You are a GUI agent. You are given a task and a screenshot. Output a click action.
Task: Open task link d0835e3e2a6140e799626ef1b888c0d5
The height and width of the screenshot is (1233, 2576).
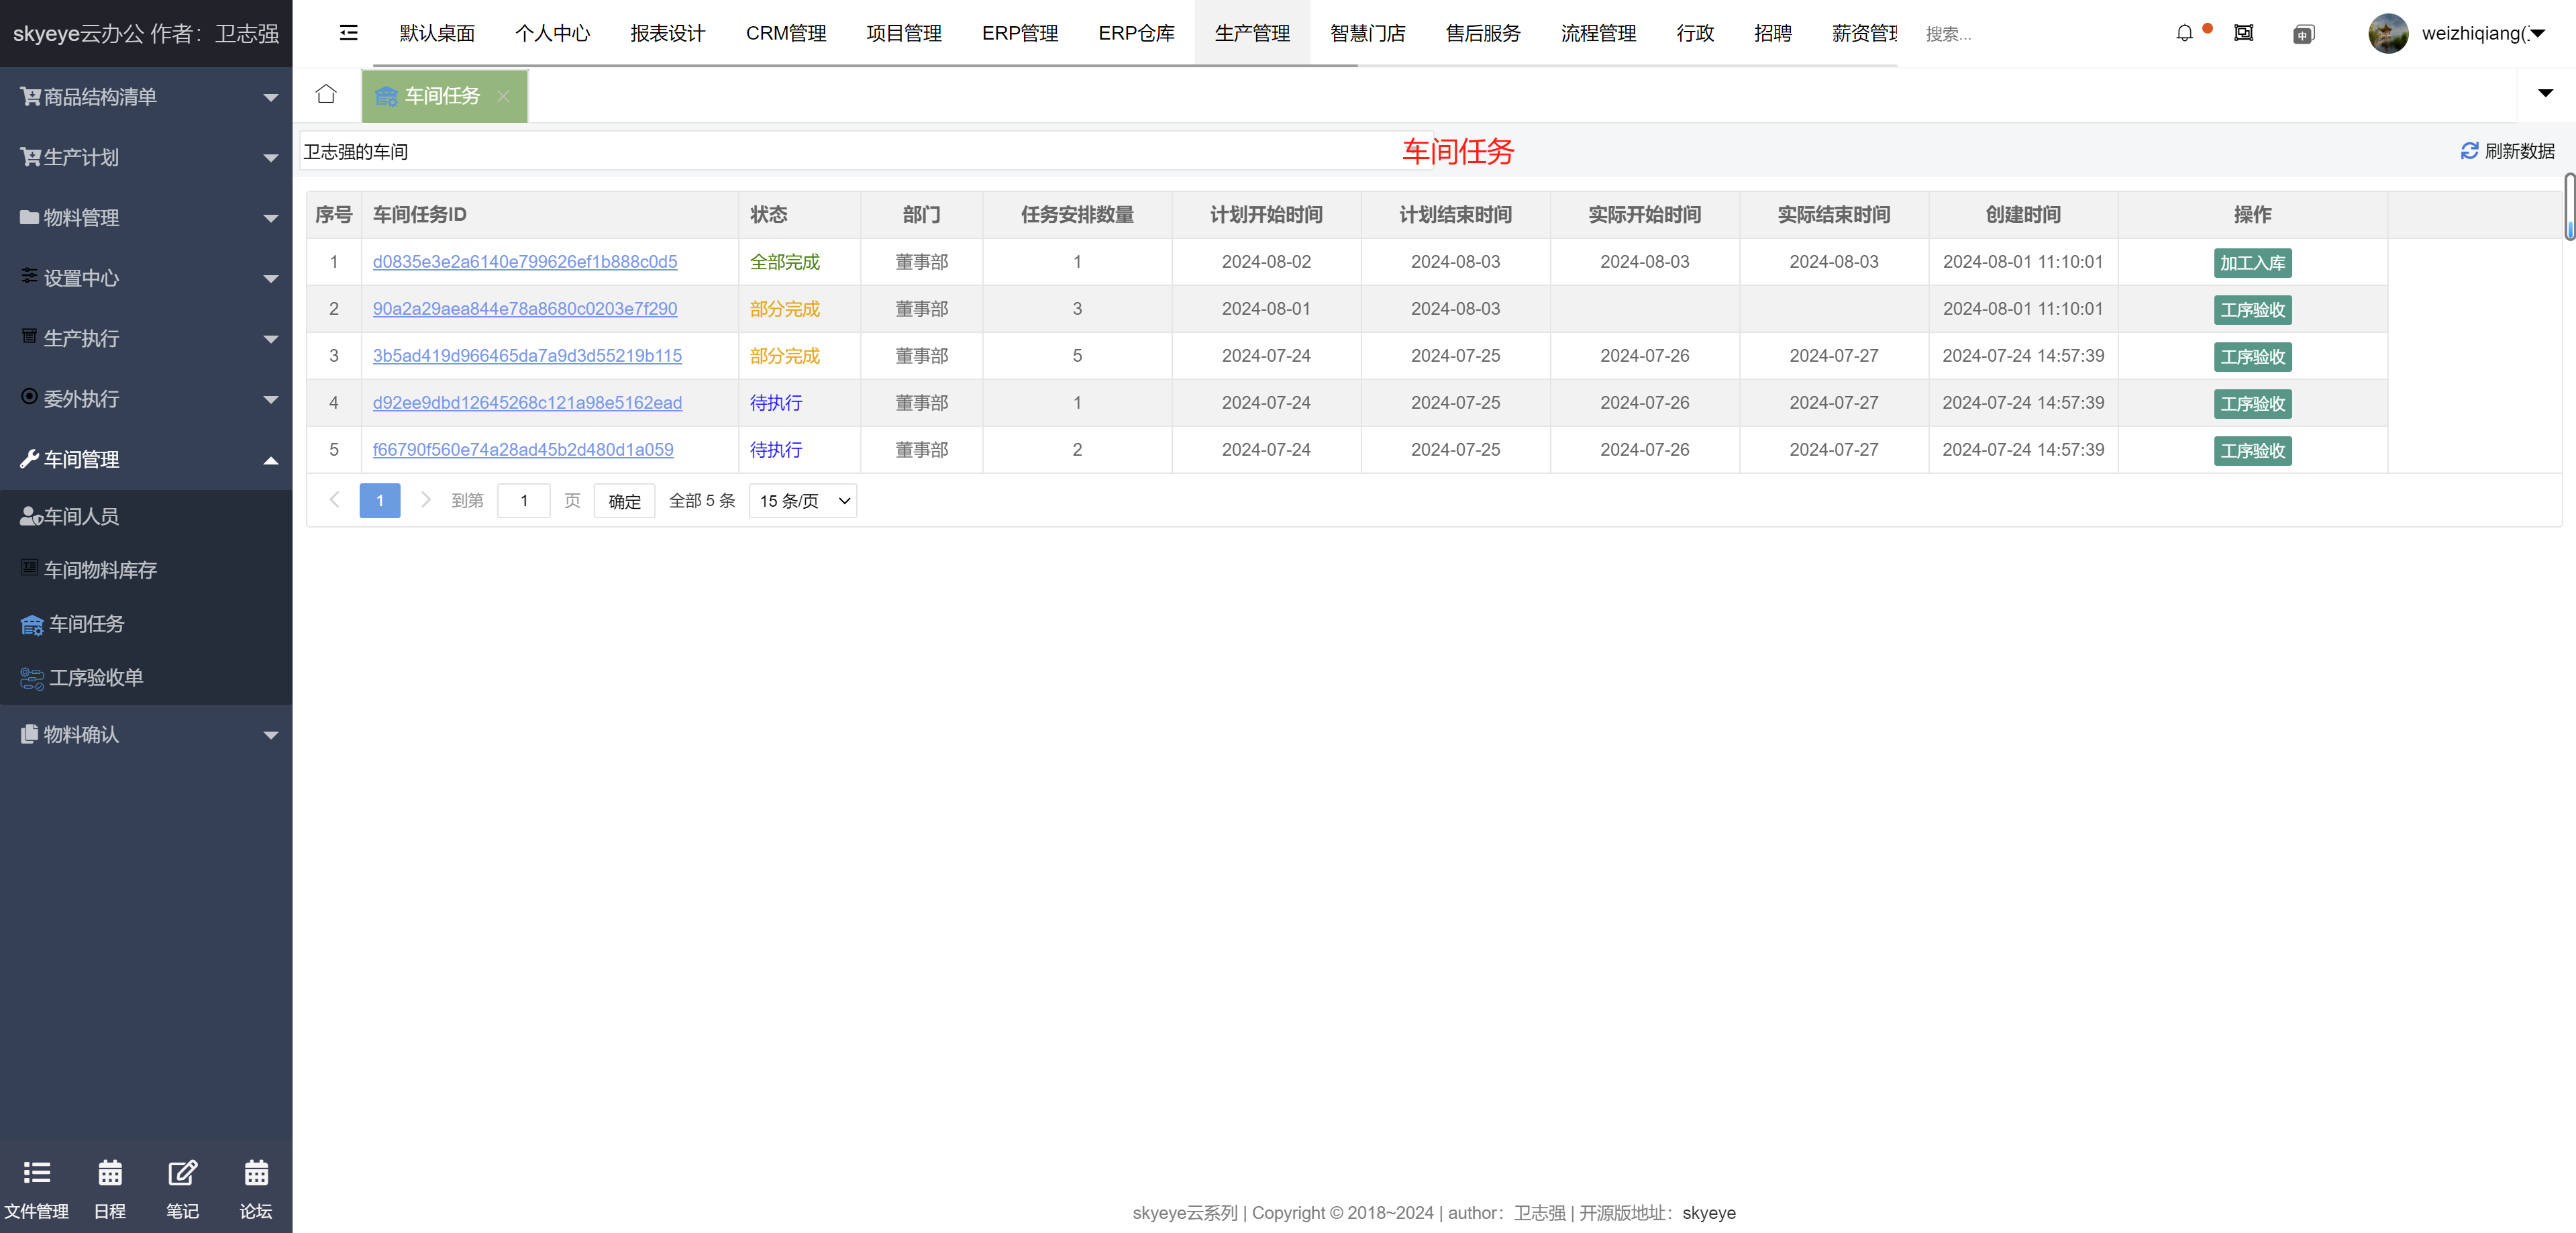(524, 262)
